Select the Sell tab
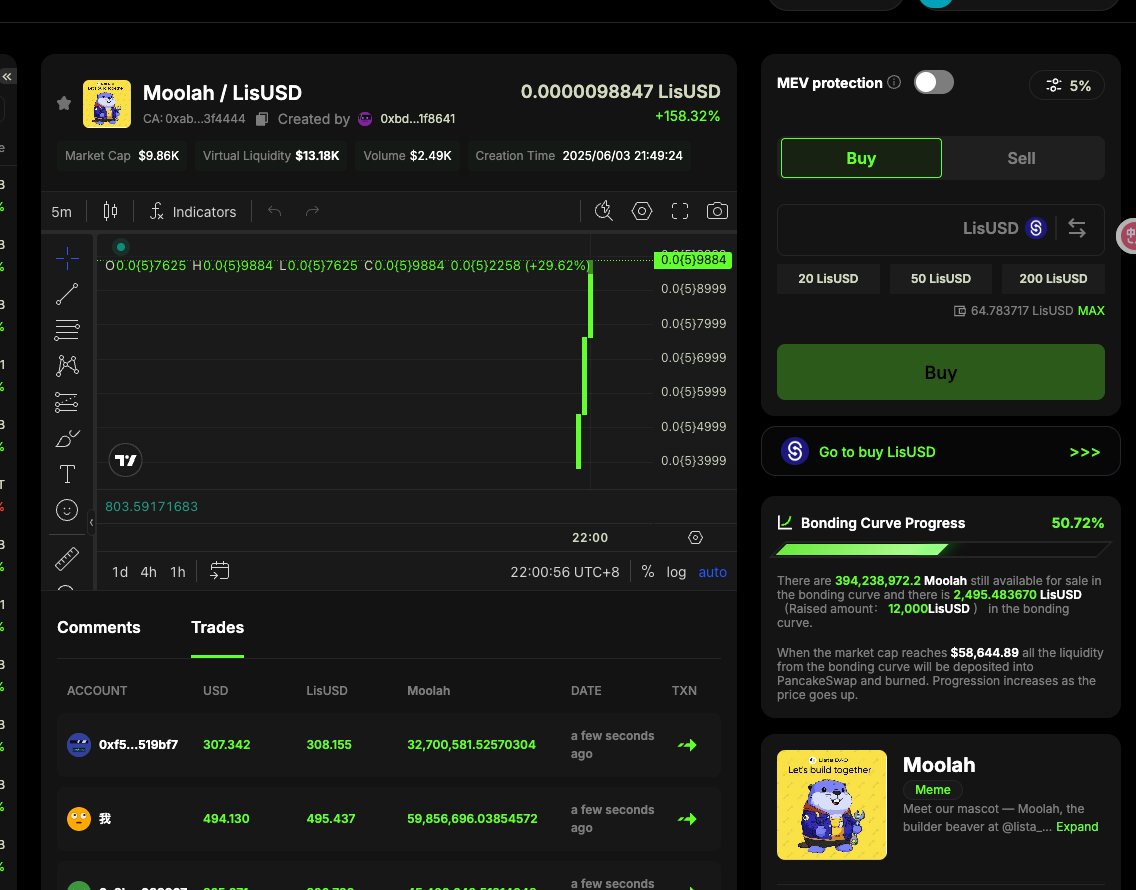 [x=1022, y=158]
